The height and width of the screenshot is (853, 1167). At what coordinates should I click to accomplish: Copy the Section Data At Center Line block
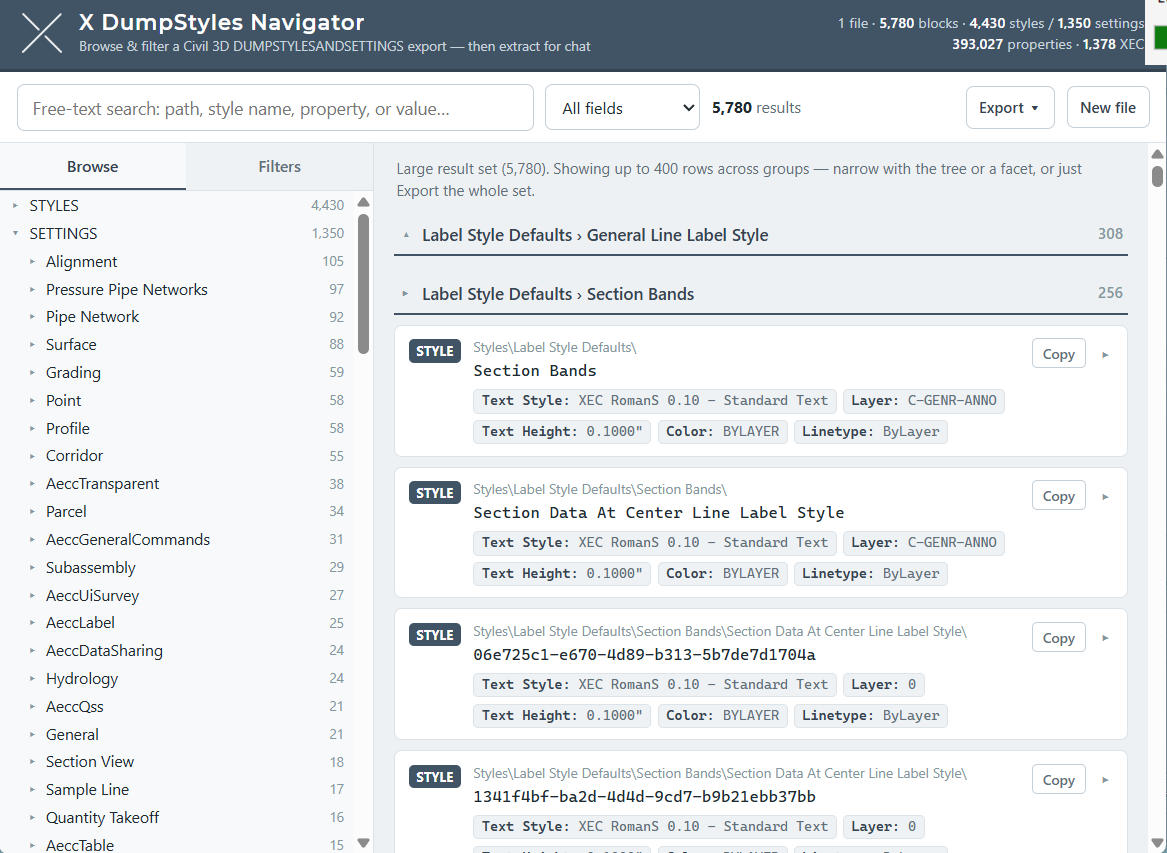click(1058, 496)
